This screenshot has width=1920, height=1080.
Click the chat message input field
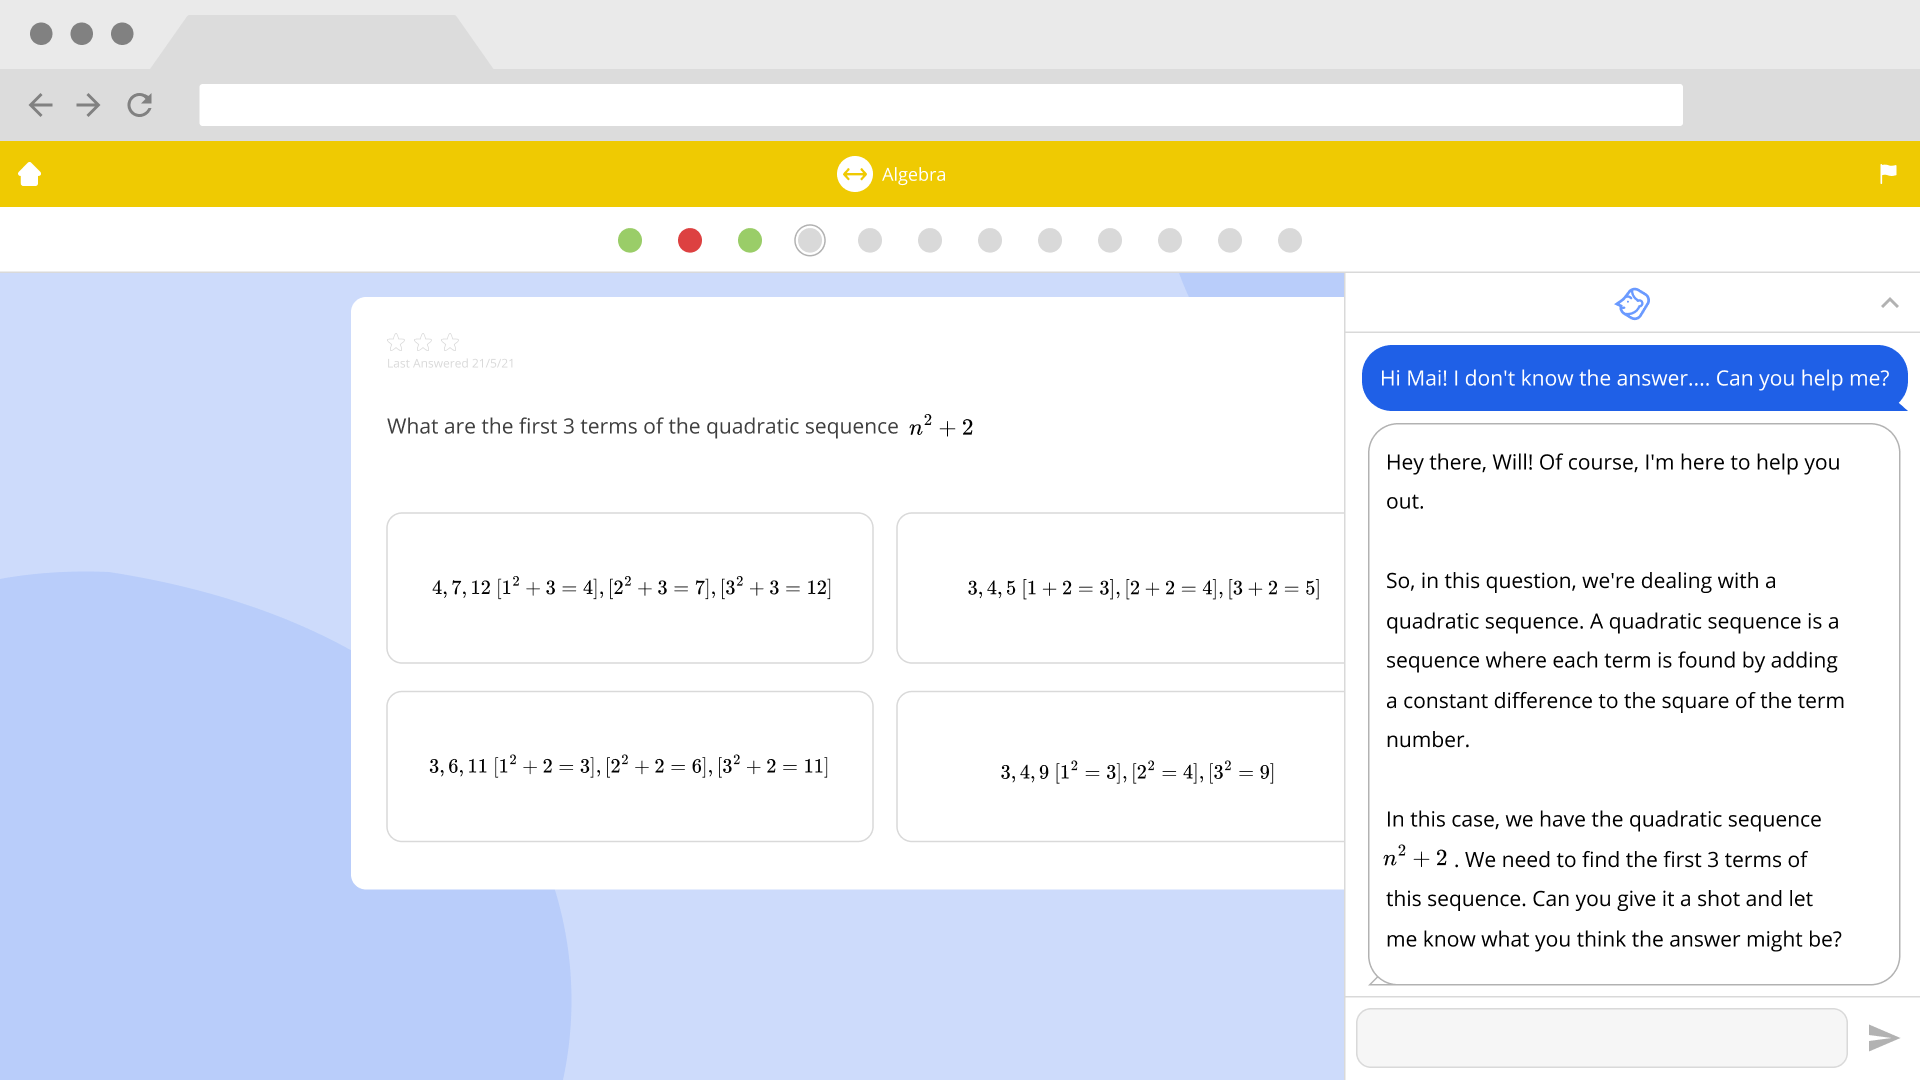point(1600,1038)
